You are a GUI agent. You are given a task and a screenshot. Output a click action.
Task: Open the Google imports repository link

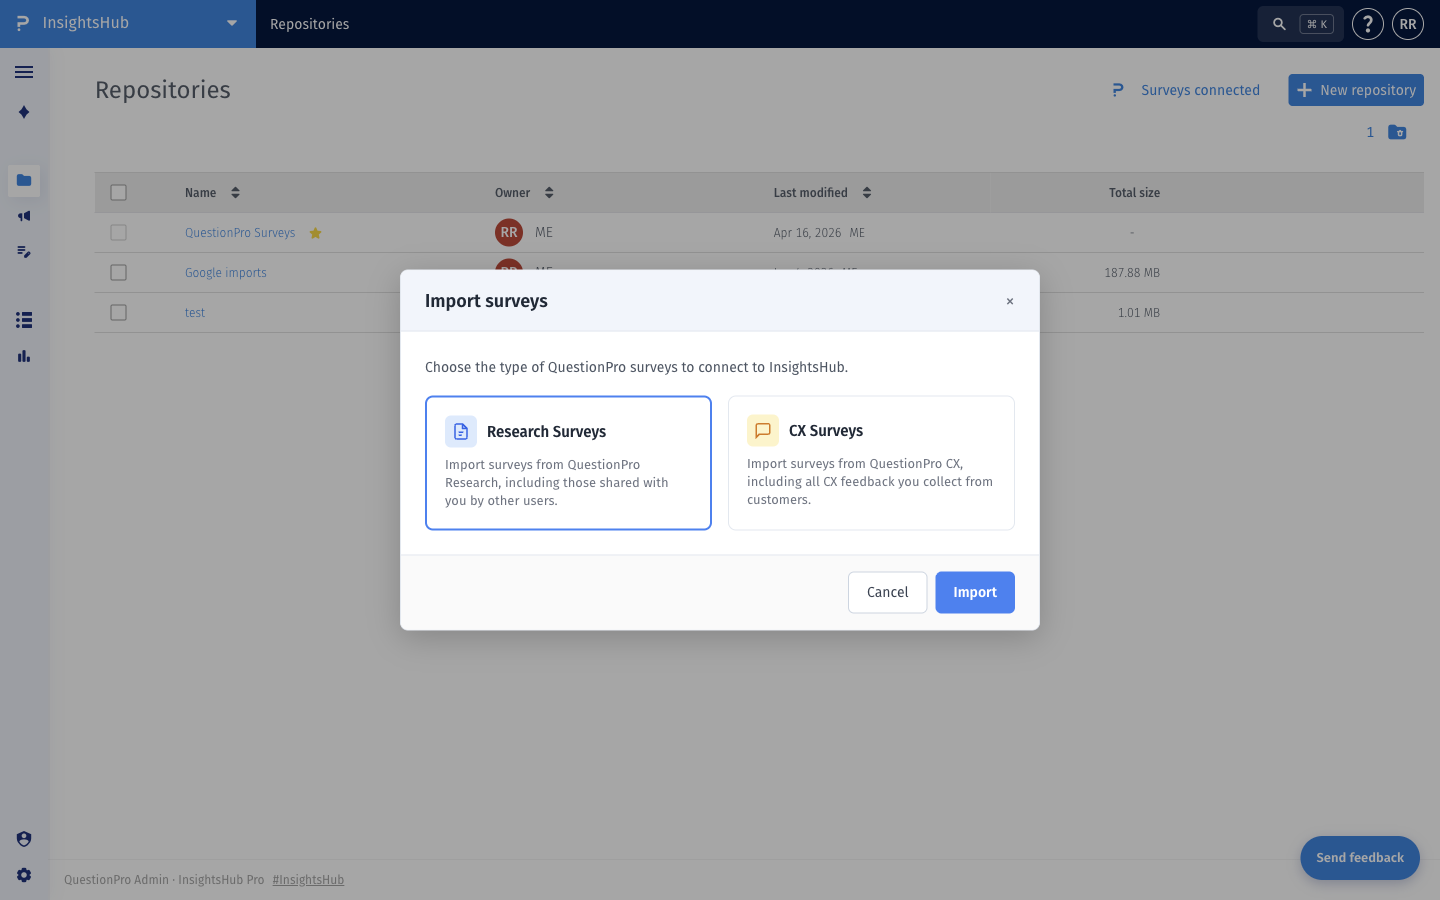pos(226,273)
